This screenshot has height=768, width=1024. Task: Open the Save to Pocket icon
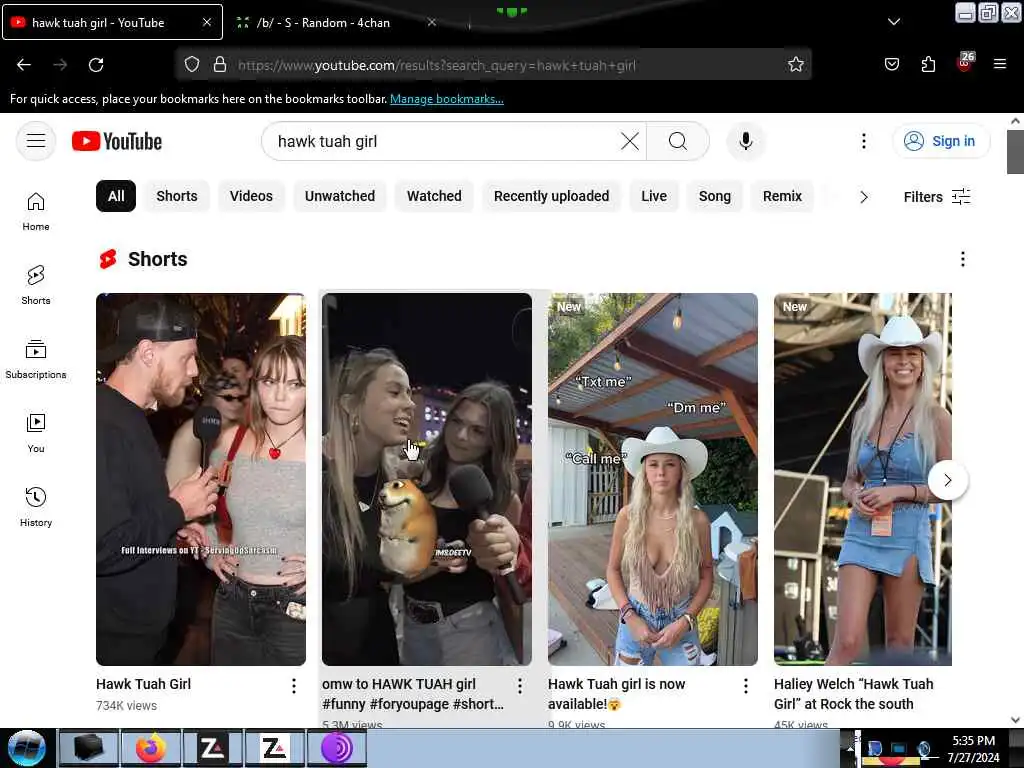tap(891, 64)
